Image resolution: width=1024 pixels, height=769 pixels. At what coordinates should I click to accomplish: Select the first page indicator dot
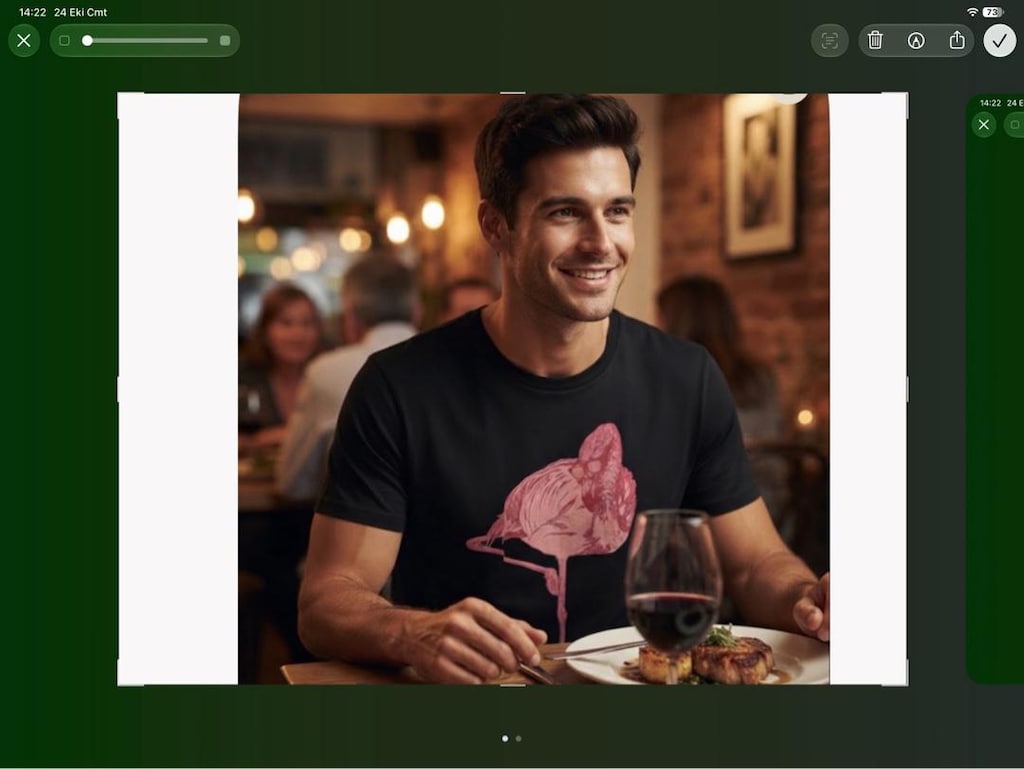[505, 738]
